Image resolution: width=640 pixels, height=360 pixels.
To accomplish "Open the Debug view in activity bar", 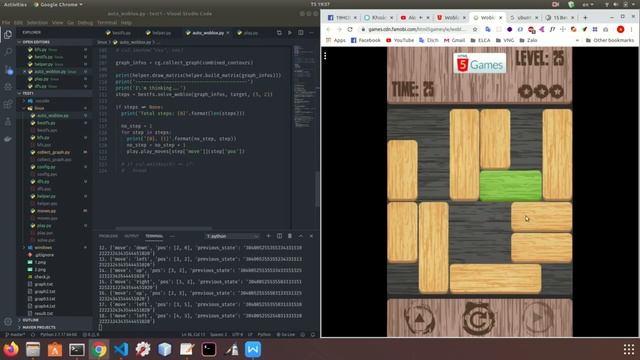I will pos(8,87).
